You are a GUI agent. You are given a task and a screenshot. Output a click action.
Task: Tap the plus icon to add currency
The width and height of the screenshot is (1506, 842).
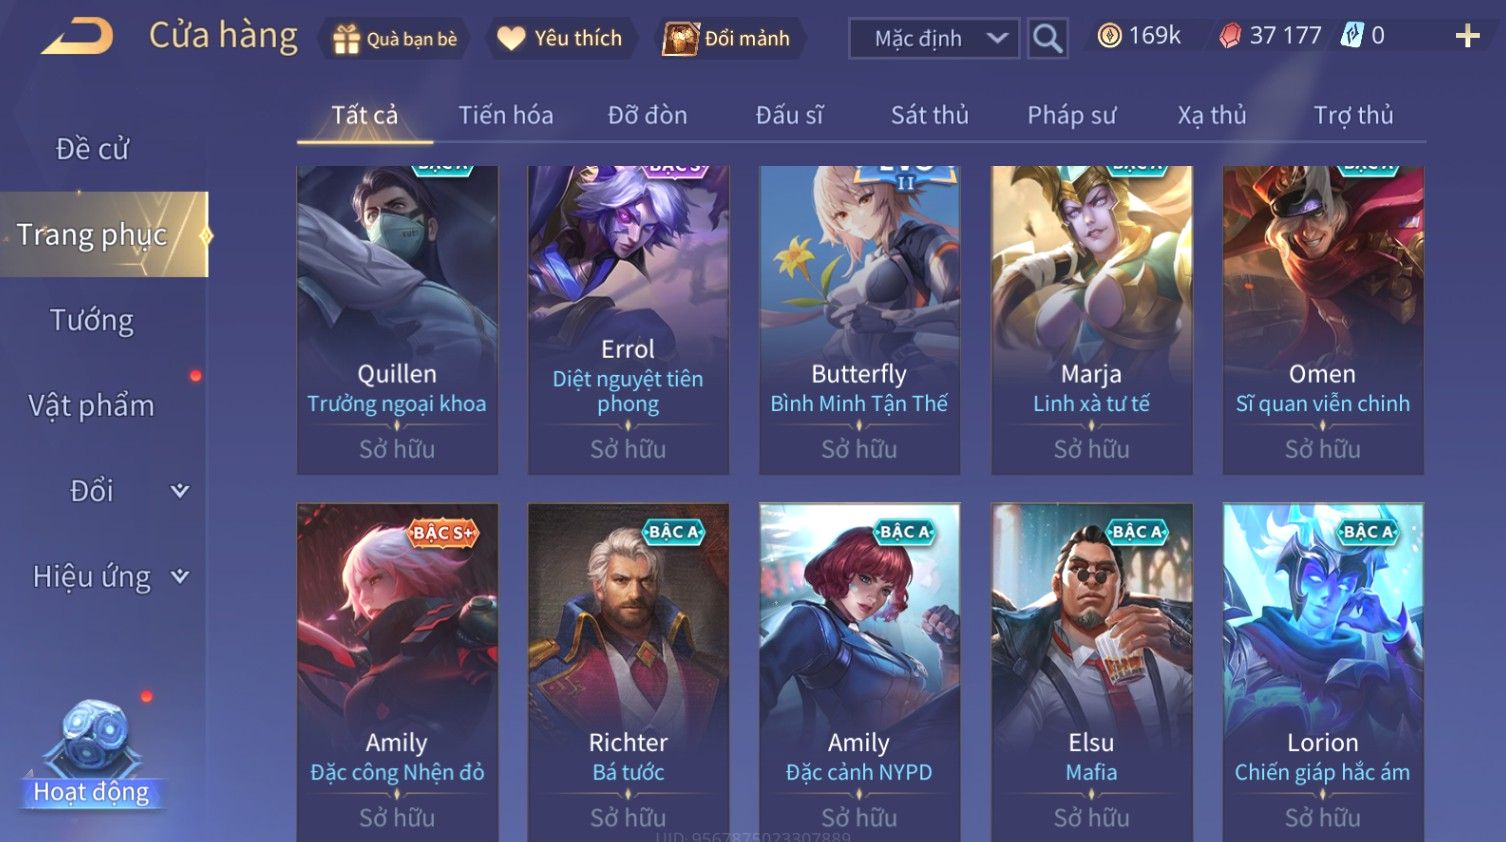(x=1467, y=37)
